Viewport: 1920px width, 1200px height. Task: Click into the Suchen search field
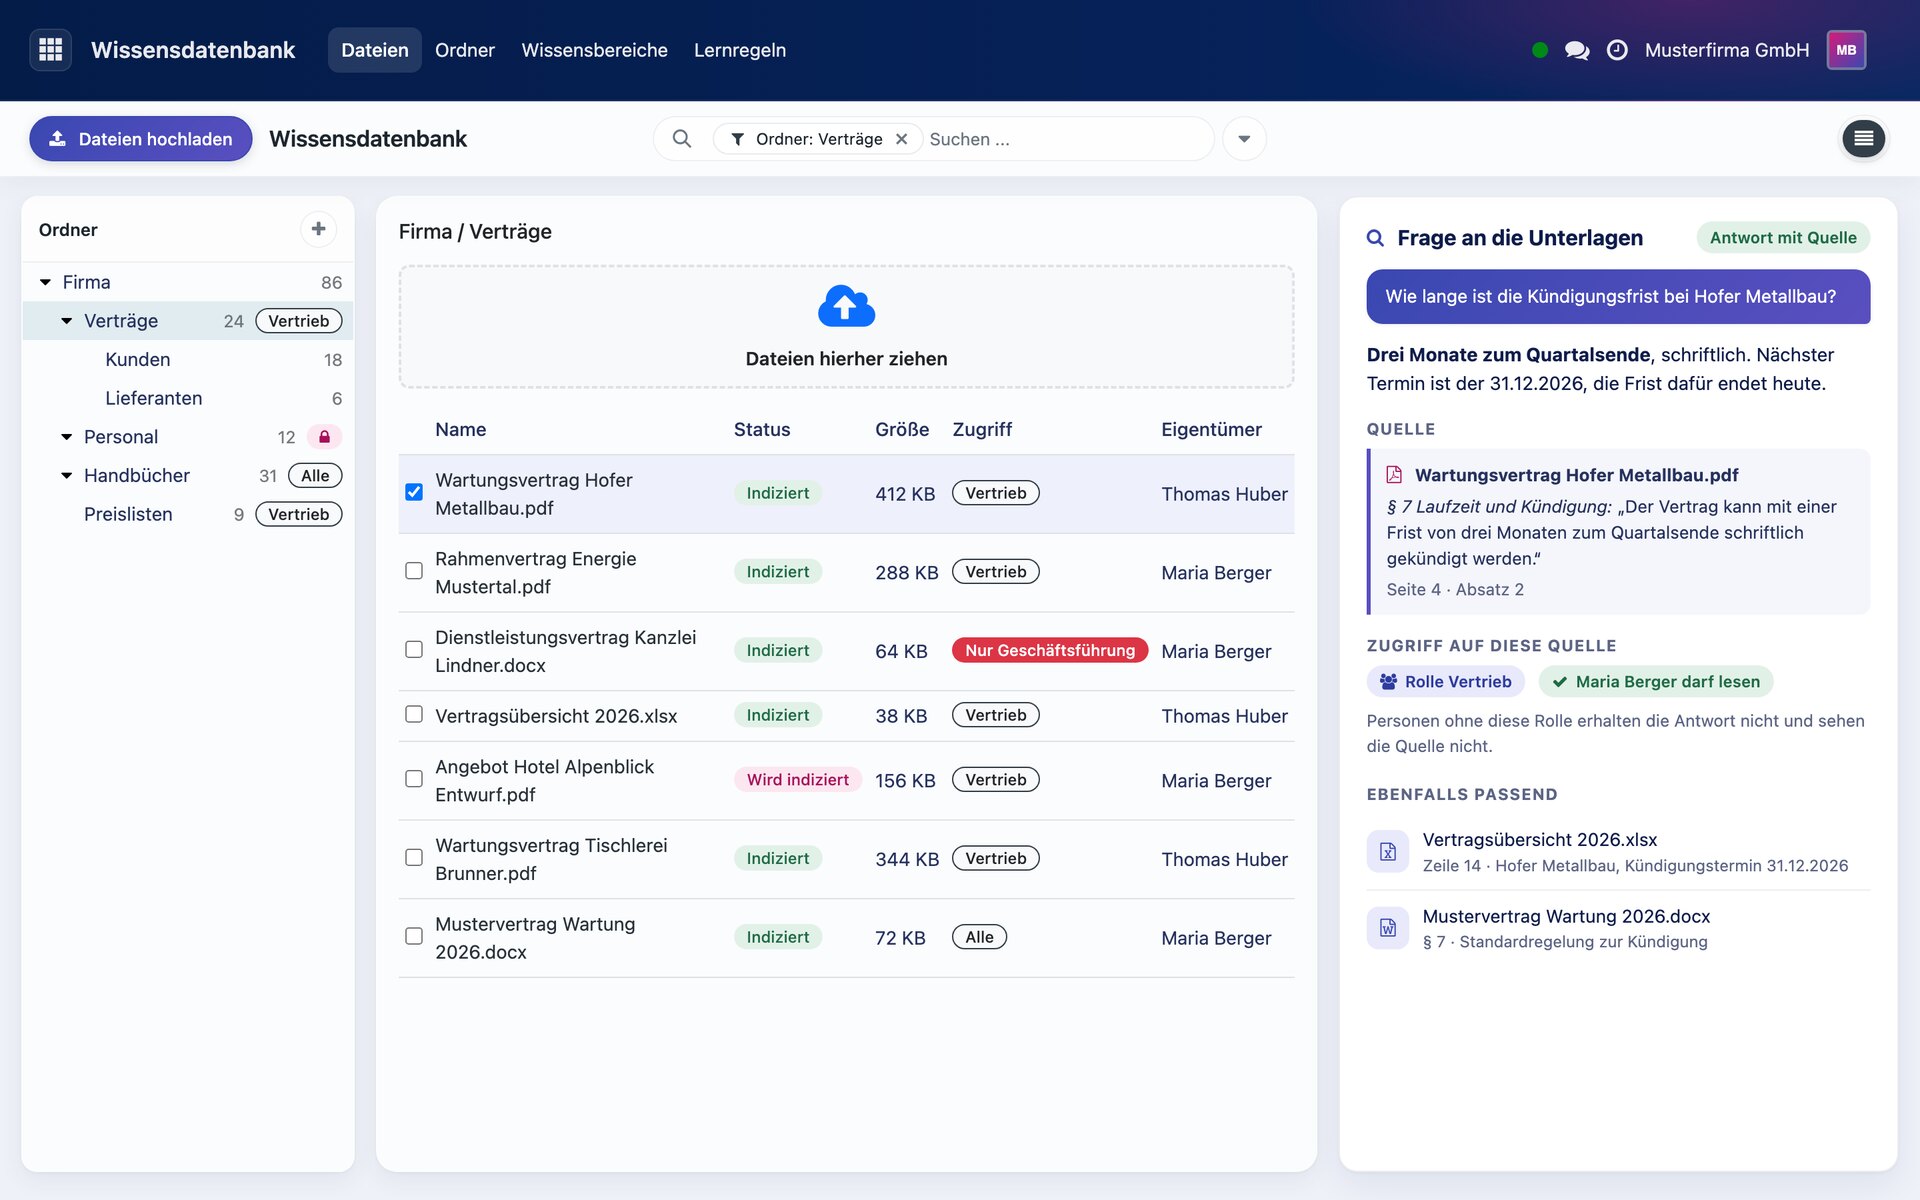pos(1065,139)
